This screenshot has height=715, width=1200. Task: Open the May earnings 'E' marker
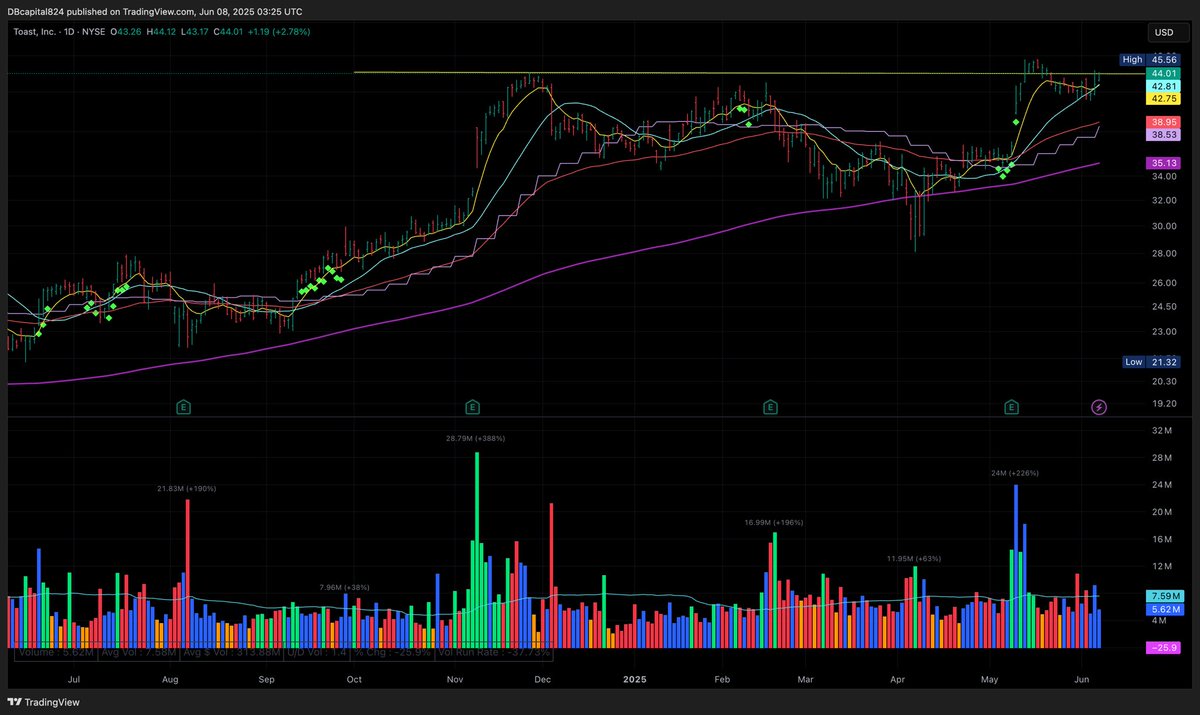click(1012, 406)
